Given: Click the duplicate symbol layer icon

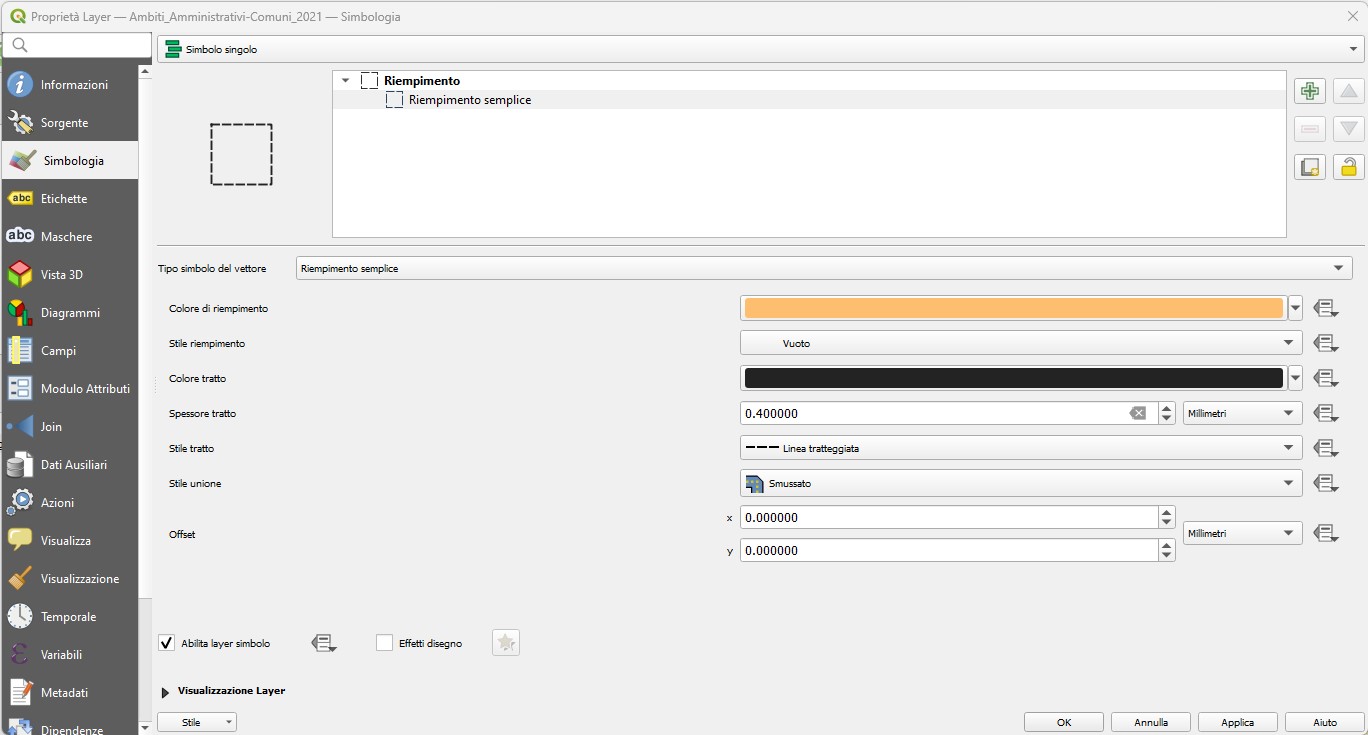Looking at the screenshot, I should [x=1310, y=167].
